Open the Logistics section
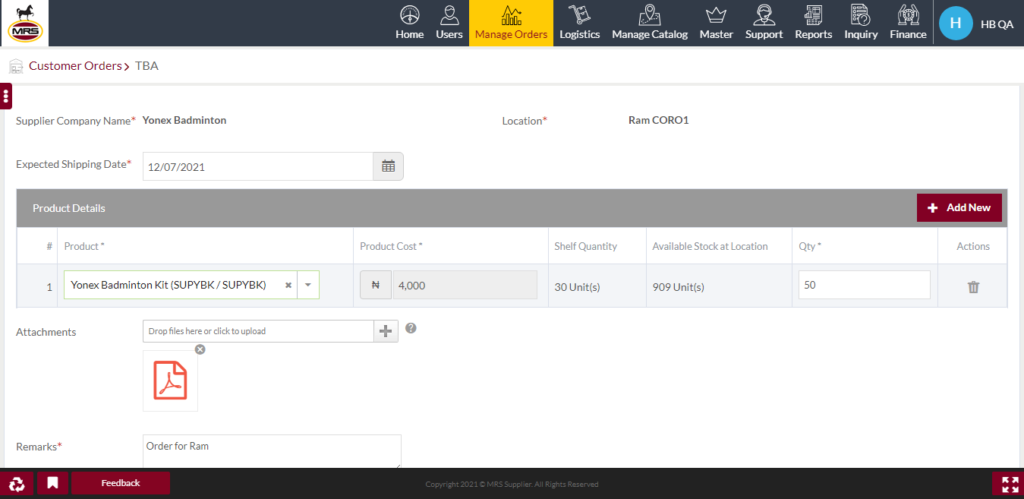The height and width of the screenshot is (499, 1024). 579,23
